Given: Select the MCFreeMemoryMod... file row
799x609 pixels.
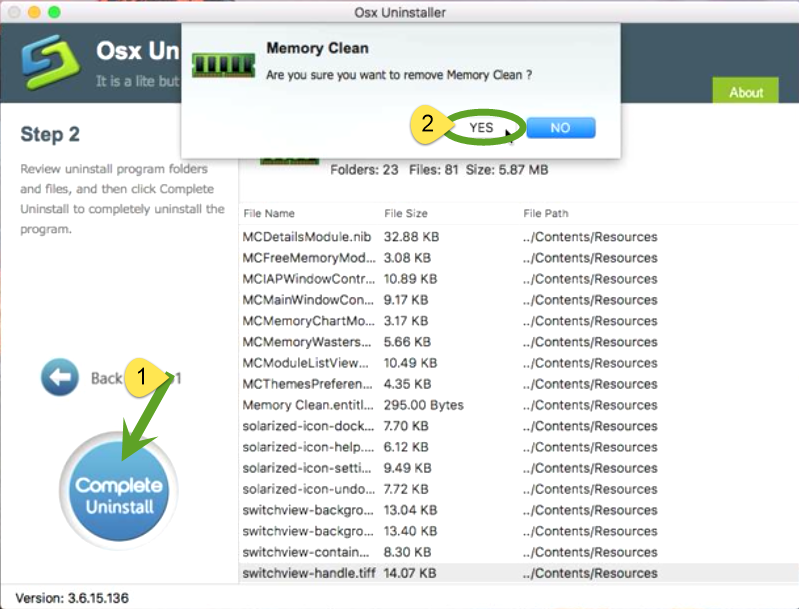Looking at the screenshot, I should pyautogui.click(x=519, y=258).
